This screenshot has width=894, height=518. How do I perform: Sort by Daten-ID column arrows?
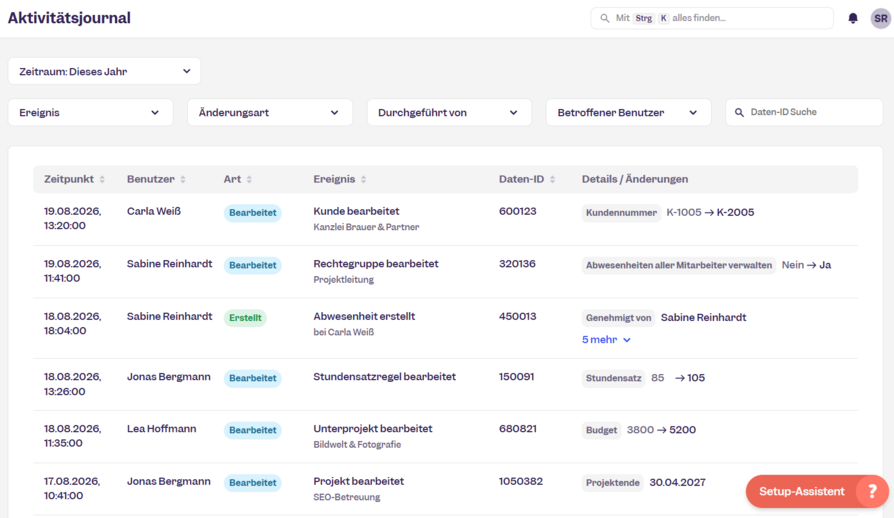(552, 180)
